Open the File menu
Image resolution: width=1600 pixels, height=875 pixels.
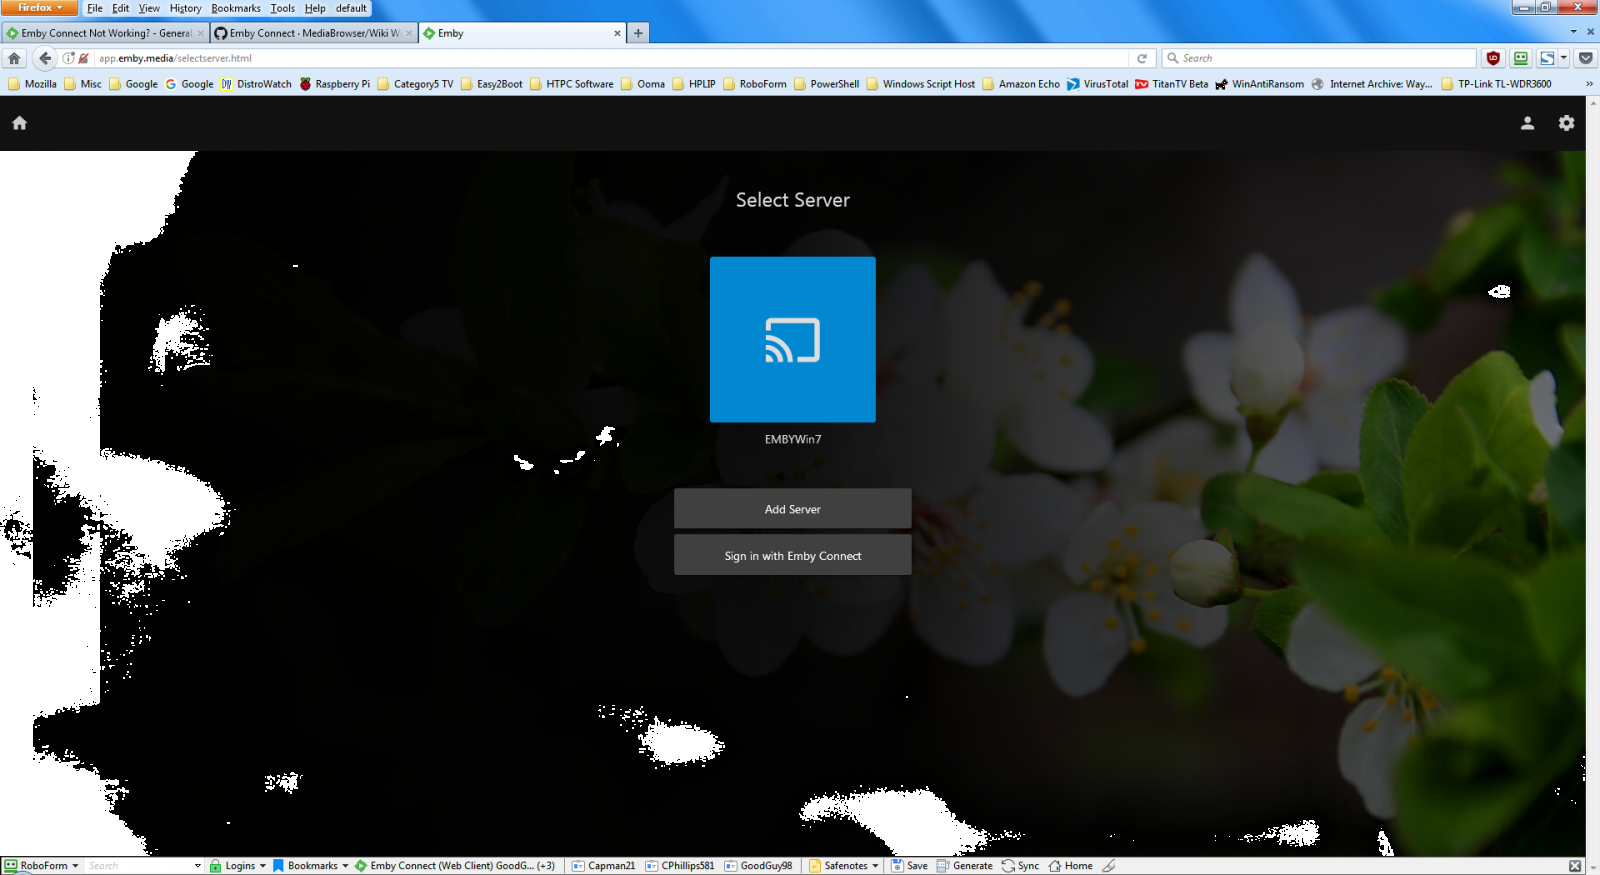[95, 8]
